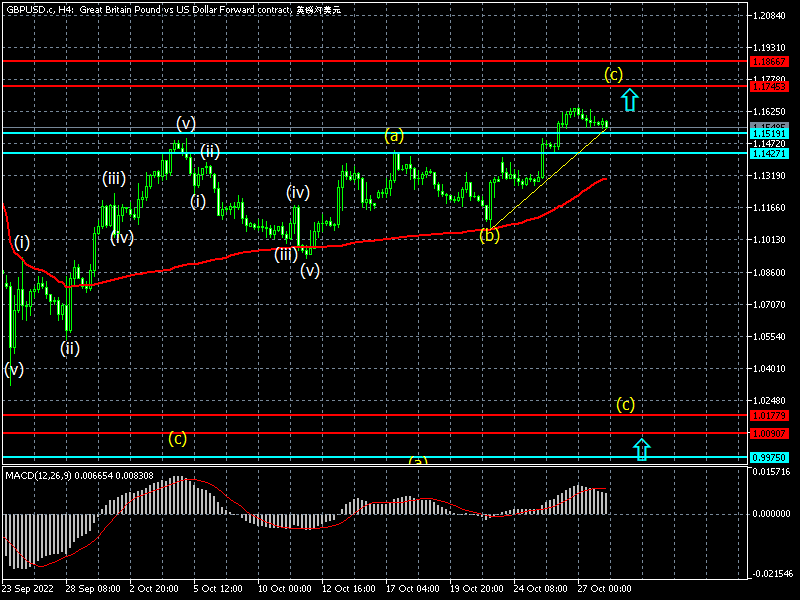Click the cyan 0.99750 price level tag
Viewport: 800px width, 600px height.
coord(773,457)
